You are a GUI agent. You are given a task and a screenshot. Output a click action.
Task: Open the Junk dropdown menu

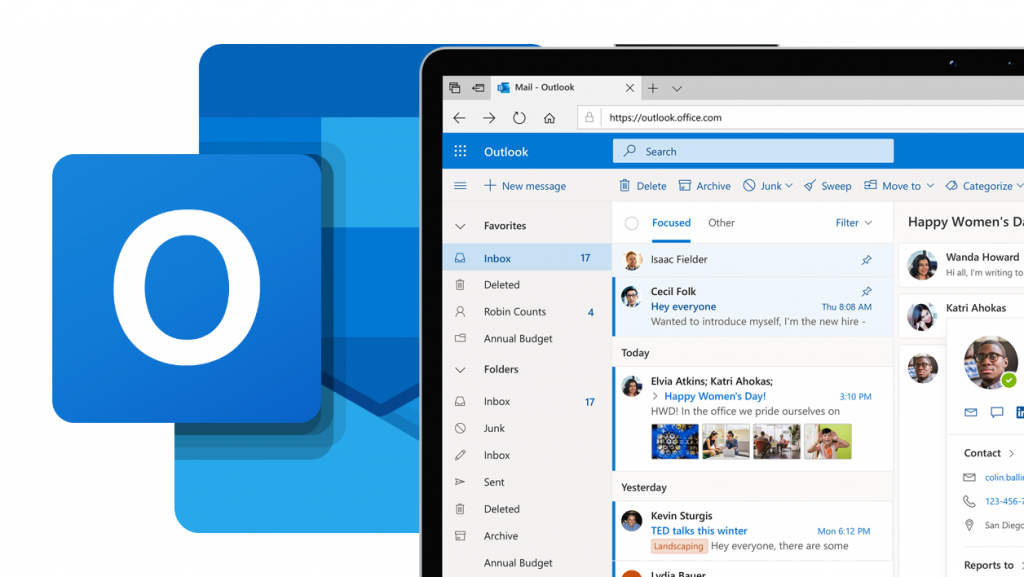[x=788, y=186]
